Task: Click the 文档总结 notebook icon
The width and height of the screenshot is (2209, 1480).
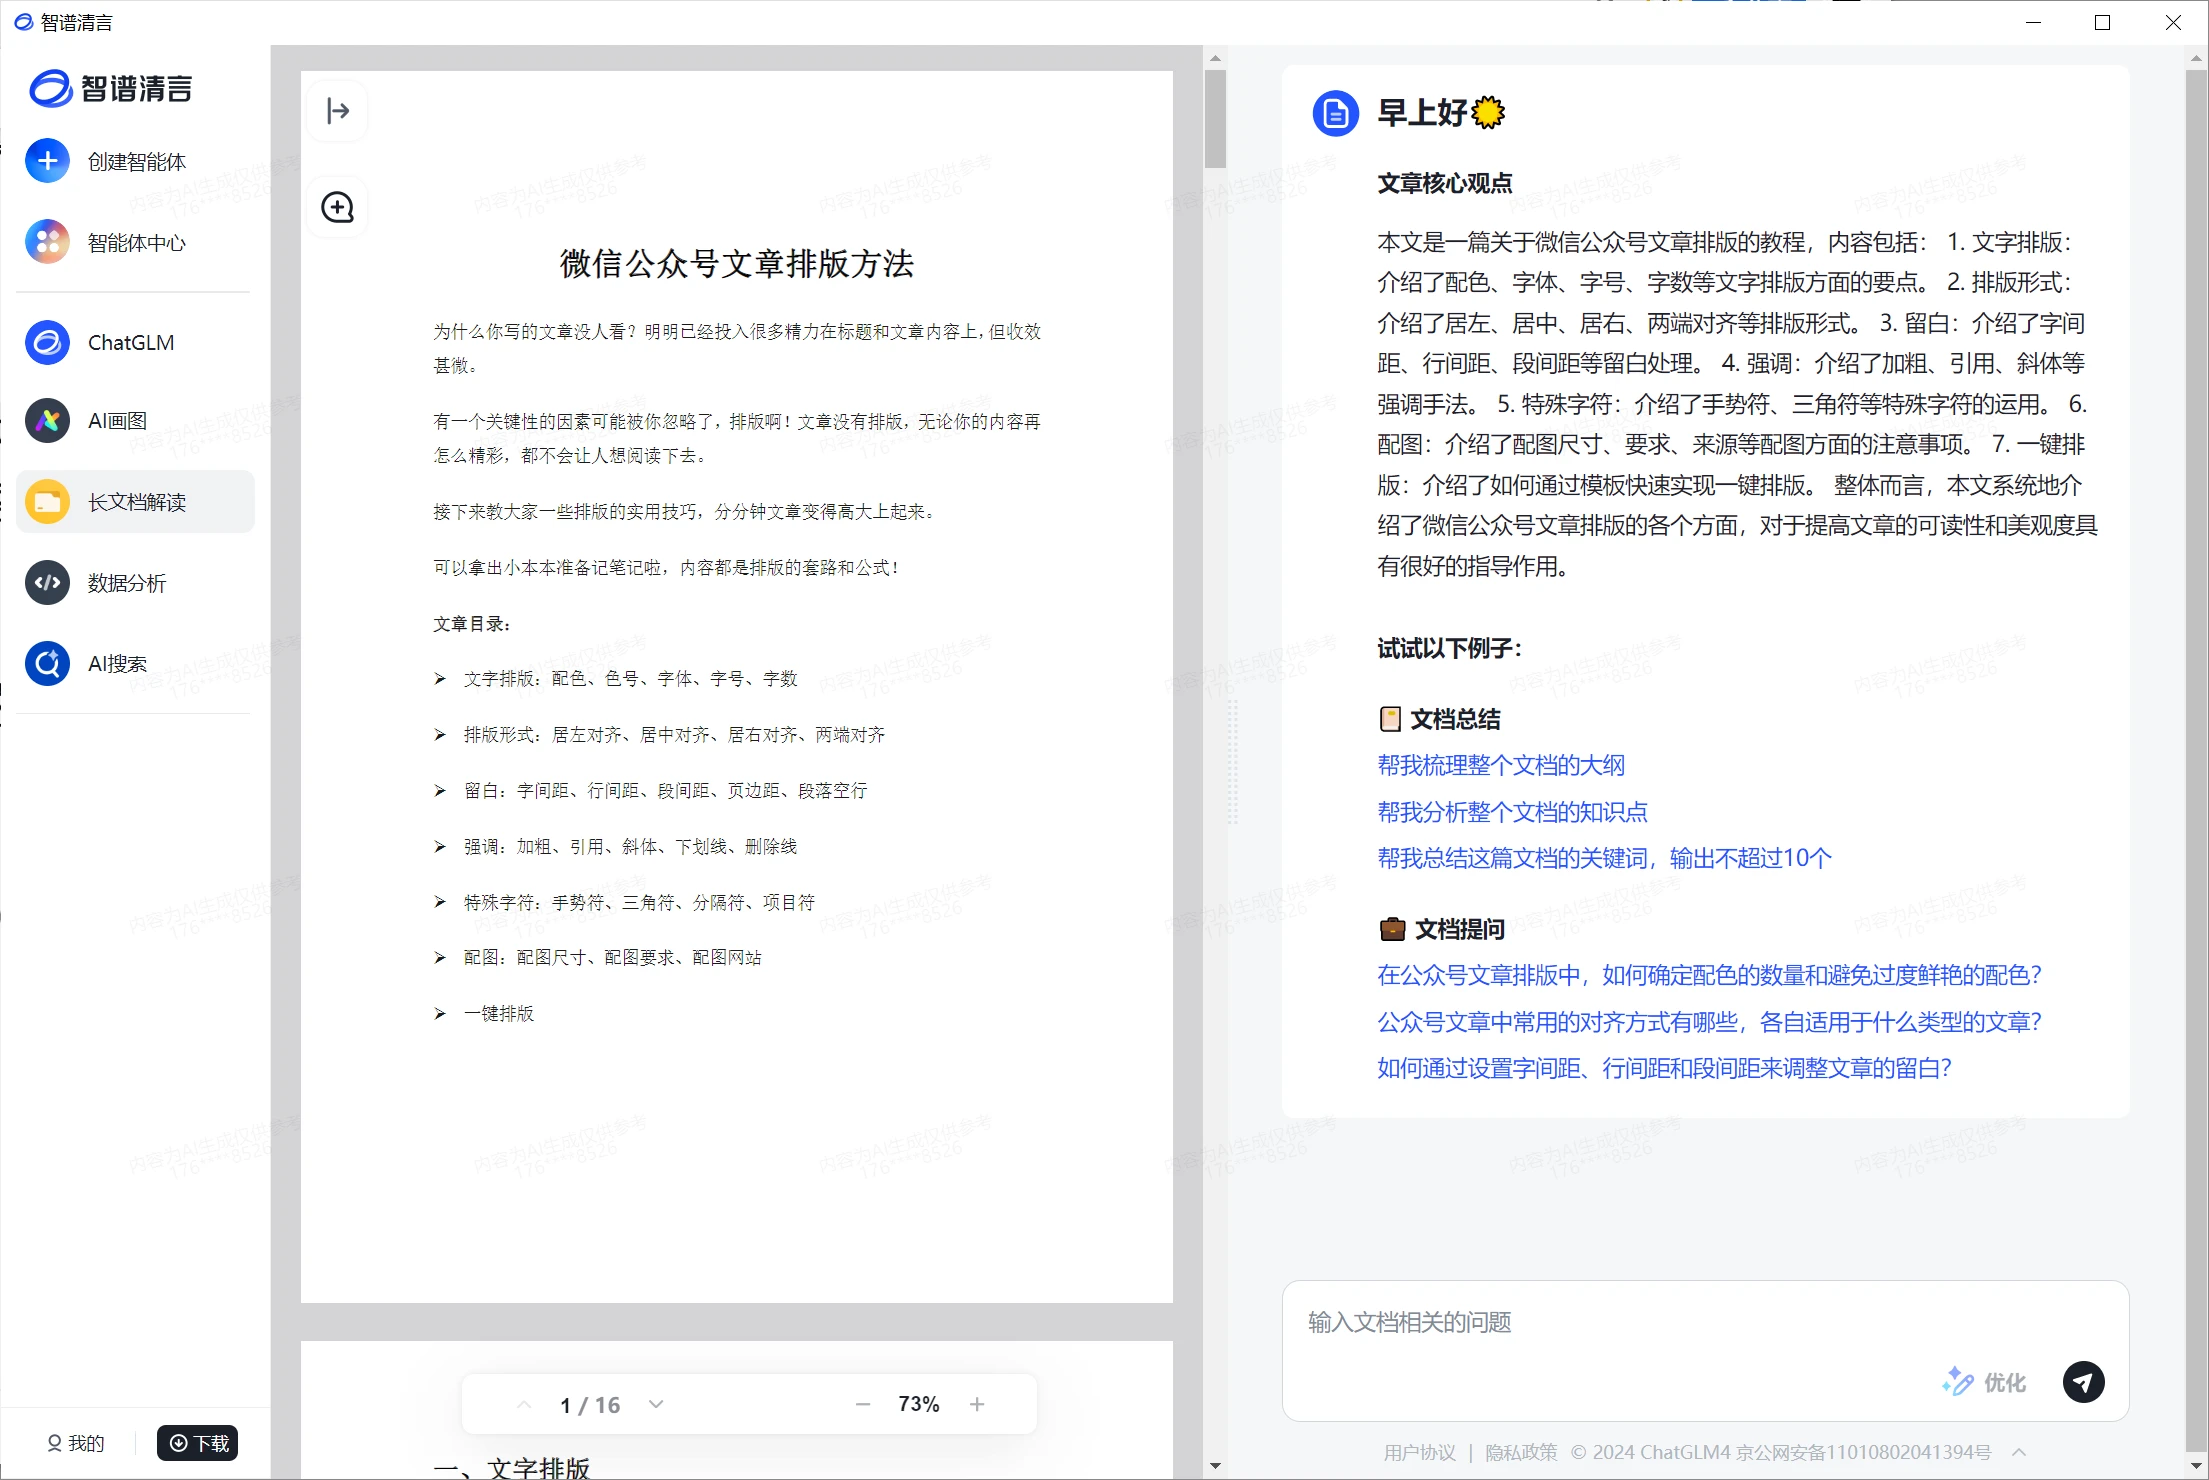Action: [1390, 719]
